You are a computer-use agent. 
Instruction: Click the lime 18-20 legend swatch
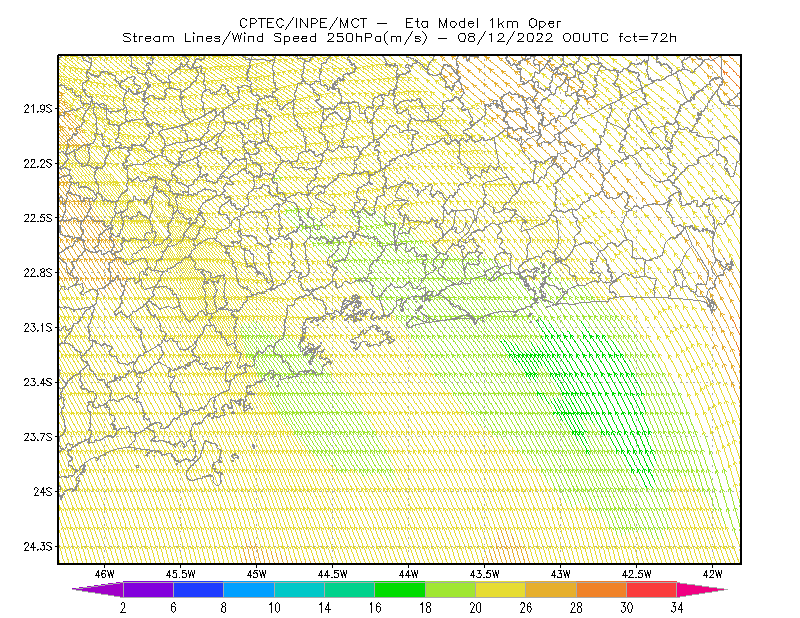coord(451,589)
